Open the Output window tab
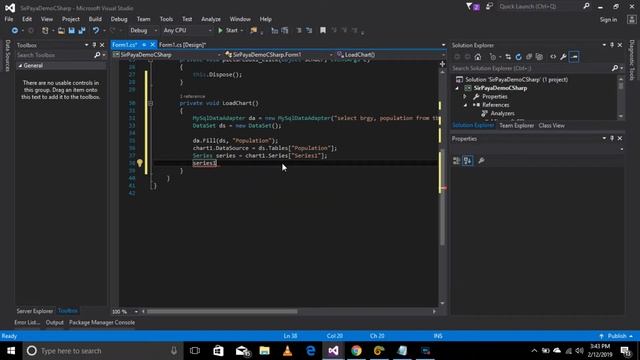This screenshot has height=360, width=640. [55, 322]
